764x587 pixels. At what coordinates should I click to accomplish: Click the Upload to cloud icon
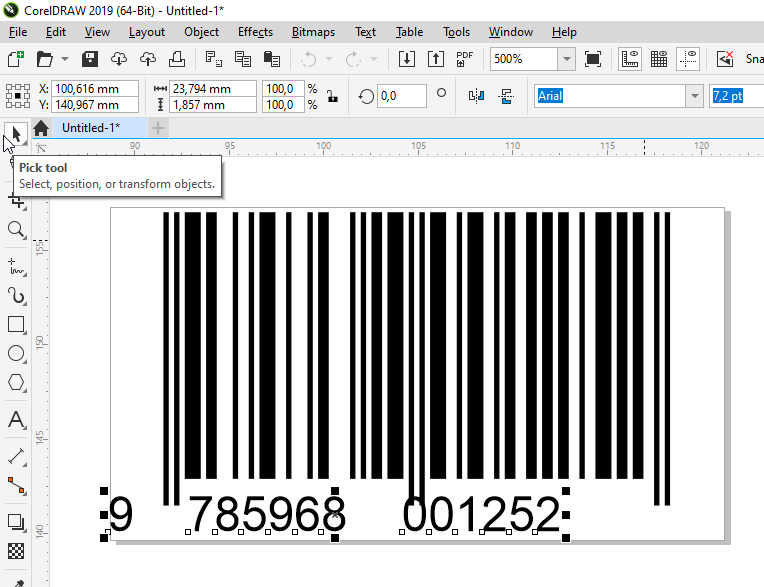click(x=148, y=59)
